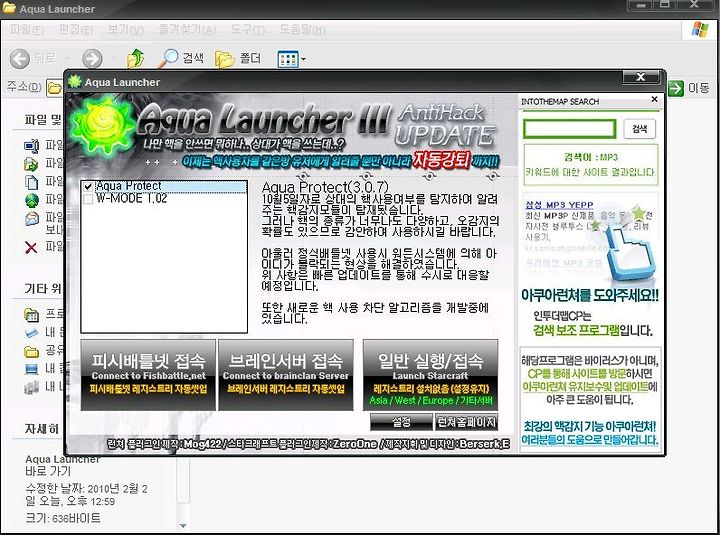Click the Explorer title bar folder icon
The height and width of the screenshot is (535, 720).
pyautogui.click(x=9, y=8)
